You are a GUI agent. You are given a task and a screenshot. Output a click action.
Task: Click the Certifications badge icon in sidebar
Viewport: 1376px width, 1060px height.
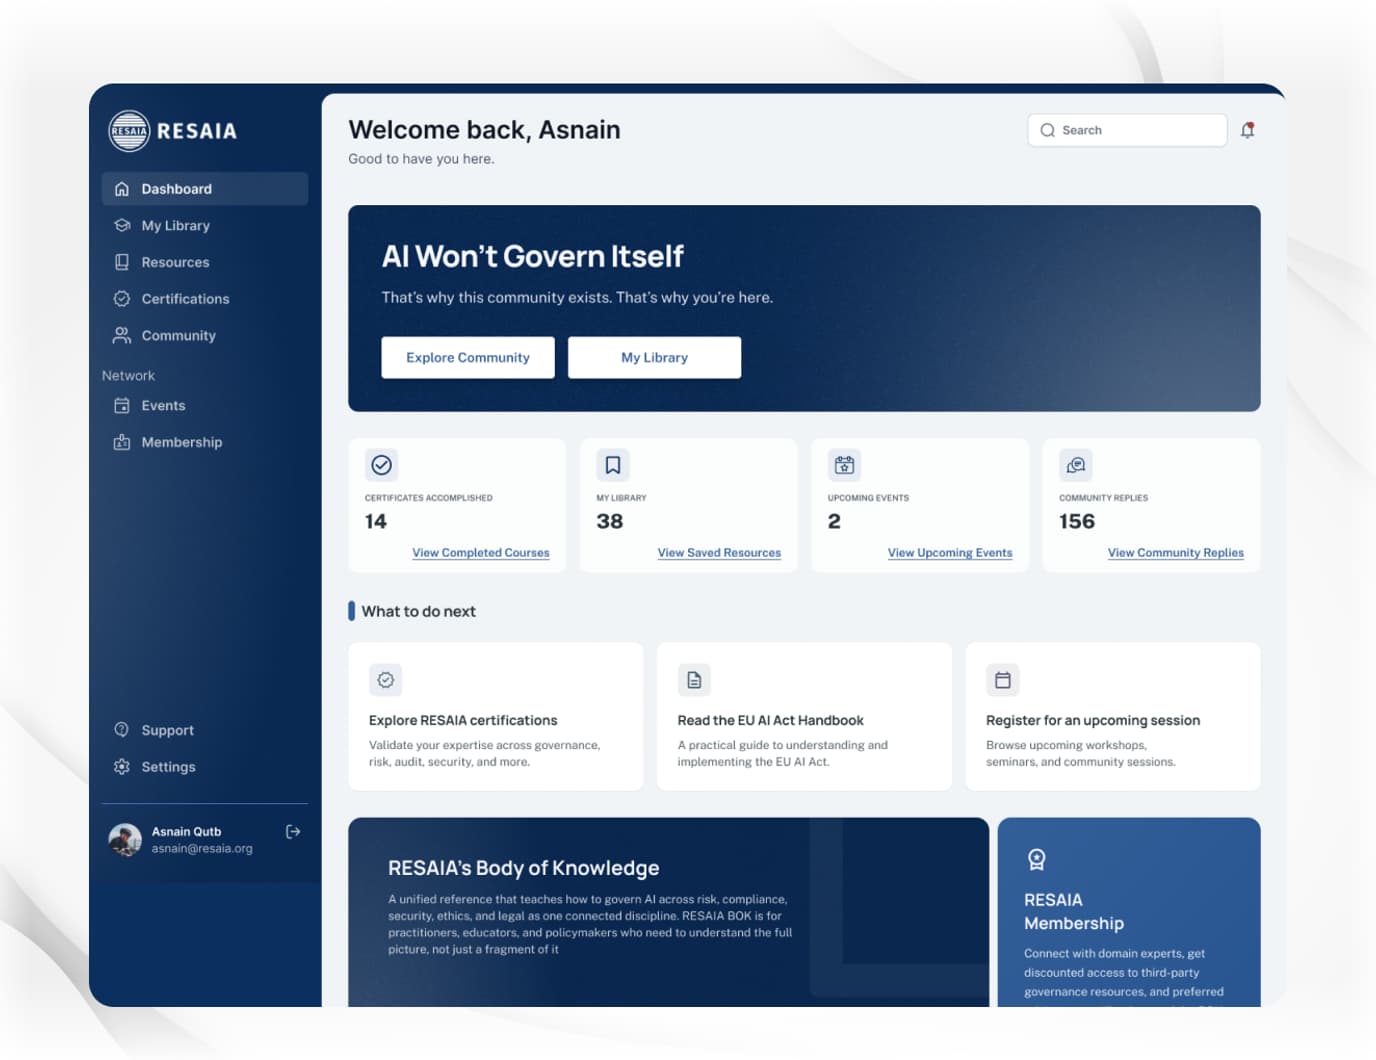pos(122,299)
